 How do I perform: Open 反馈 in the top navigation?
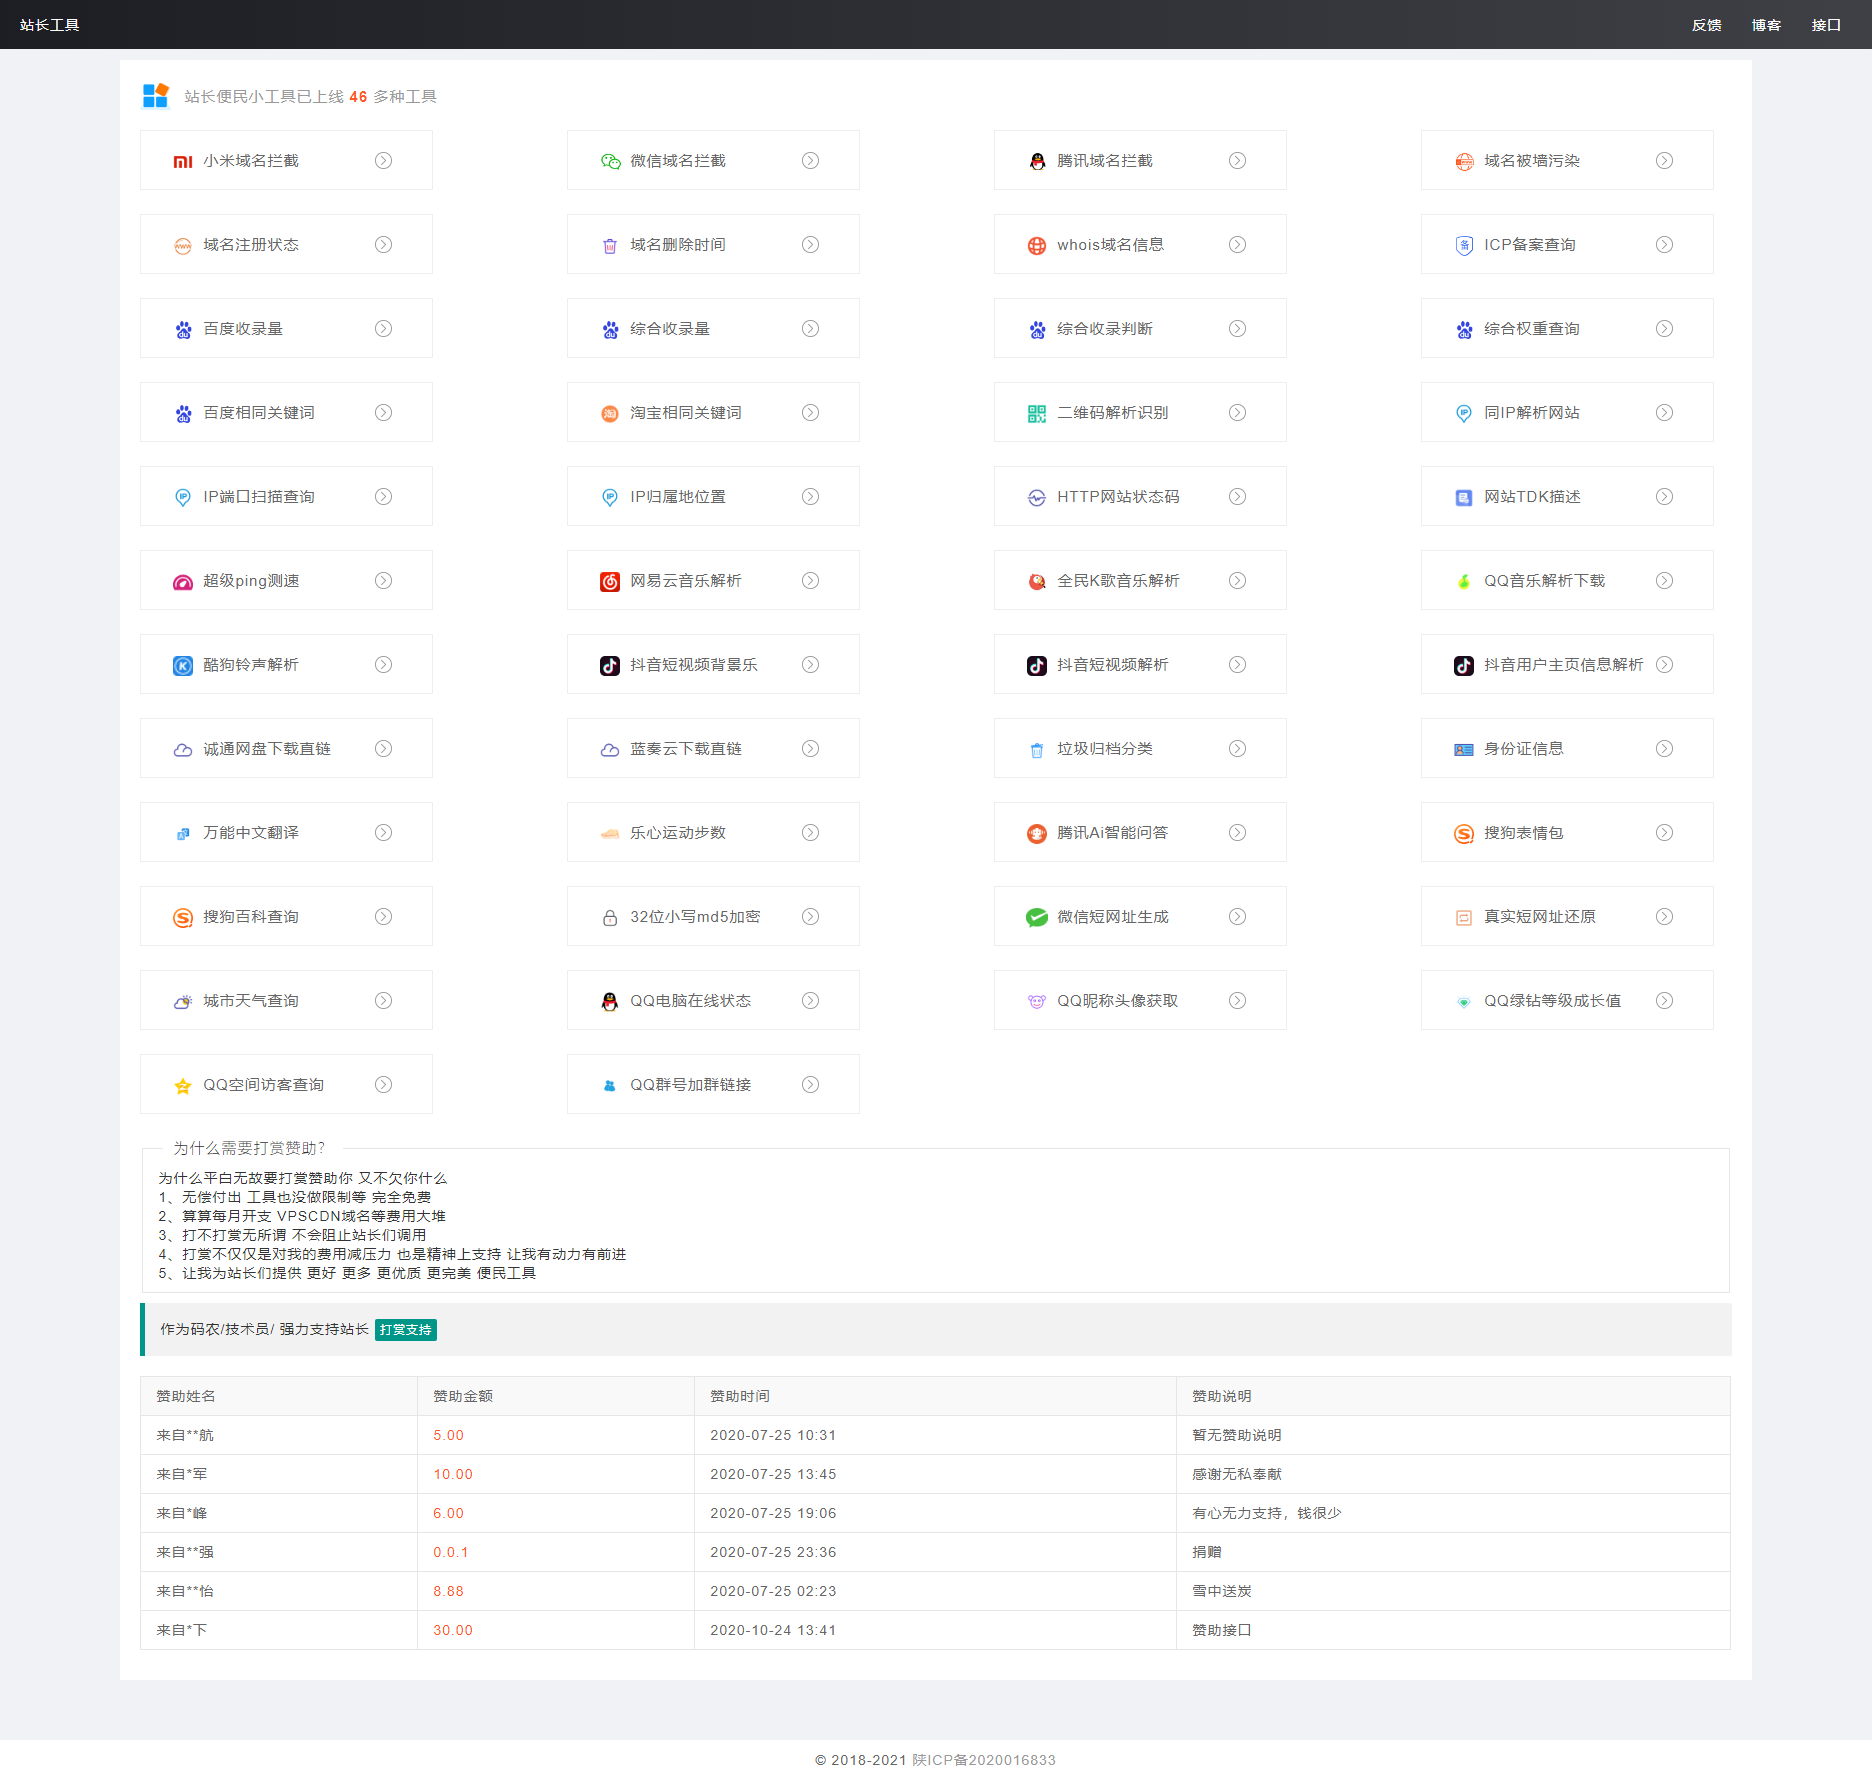[x=1706, y=25]
